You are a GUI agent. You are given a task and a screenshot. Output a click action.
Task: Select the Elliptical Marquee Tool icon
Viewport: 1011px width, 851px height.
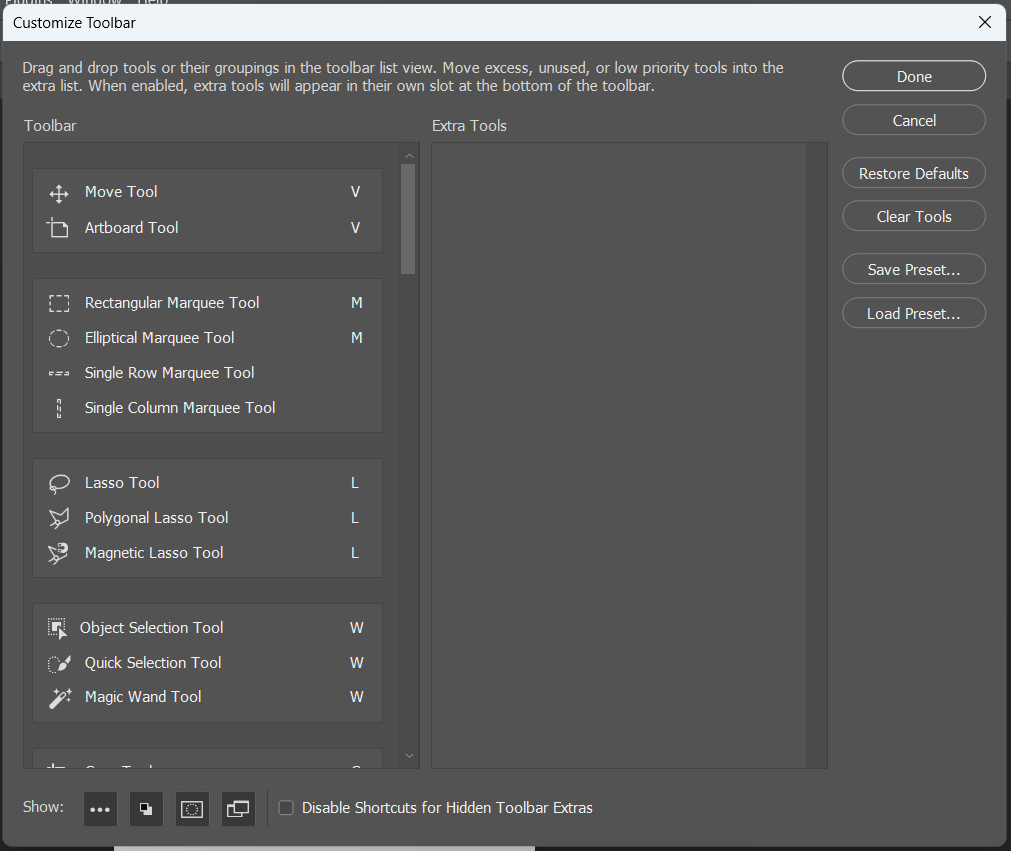pyautogui.click(x=59, y=338)
